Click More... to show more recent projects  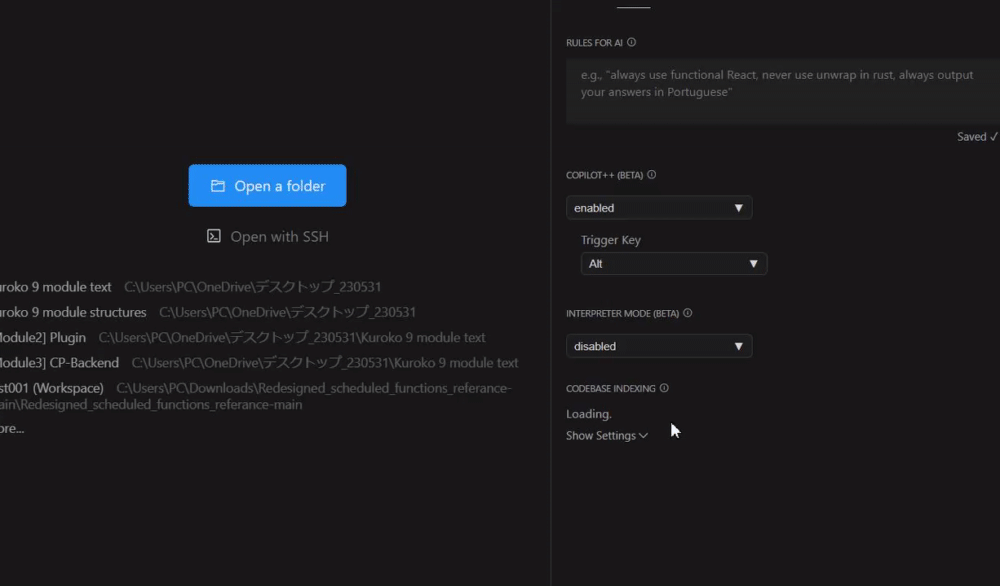tap(12, 429)
